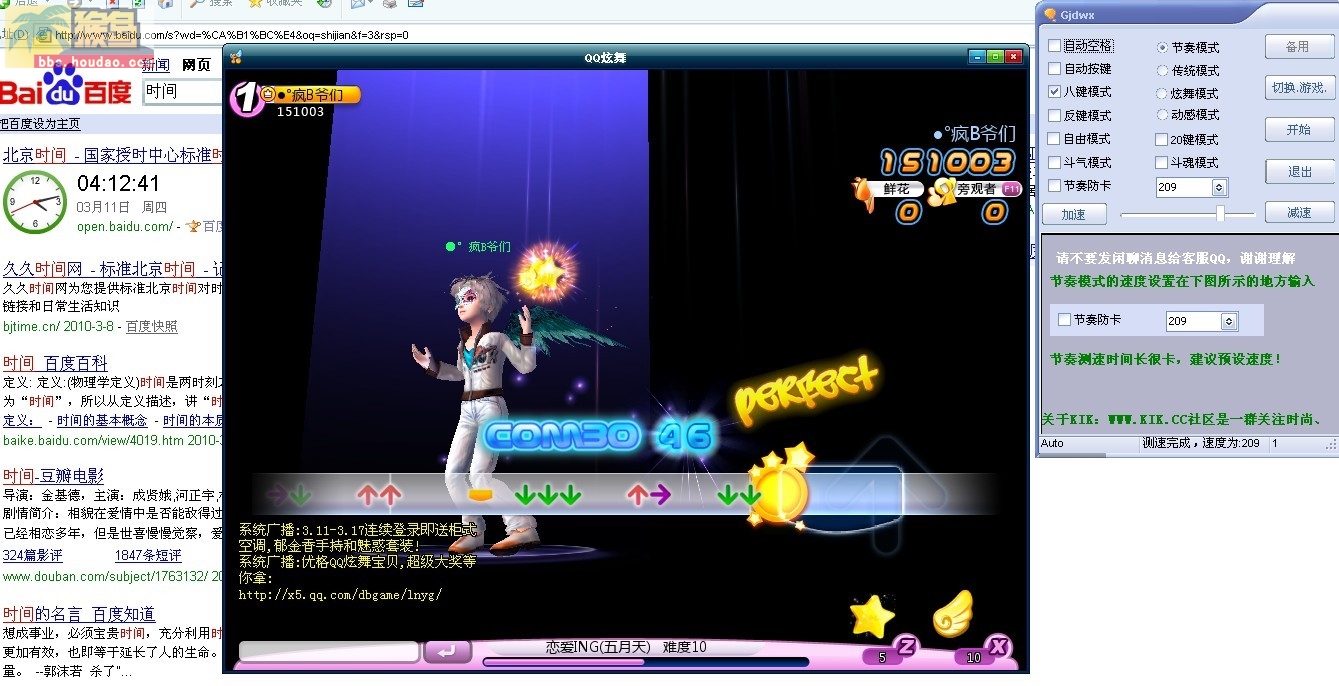Use the yellow star item on Z key

coord(871,616)
